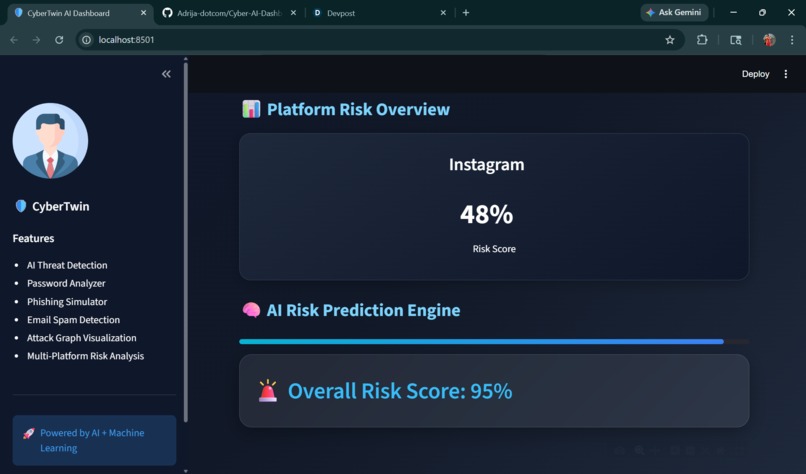Open the Streamlit three-dot main menu
This screenshot has width=806, height=474.
pyautogui.click(x=785, y=74)
